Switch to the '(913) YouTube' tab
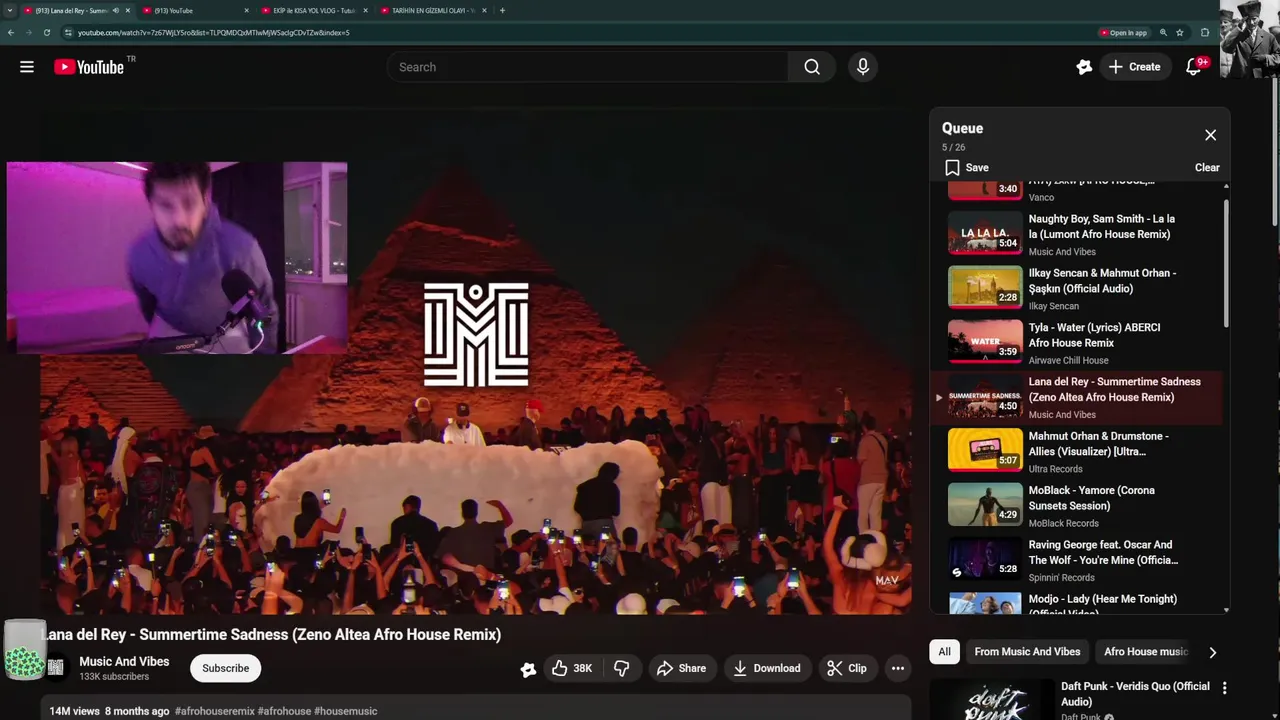The height and width of the screenshot is (720, 1280). pos(195,10)
